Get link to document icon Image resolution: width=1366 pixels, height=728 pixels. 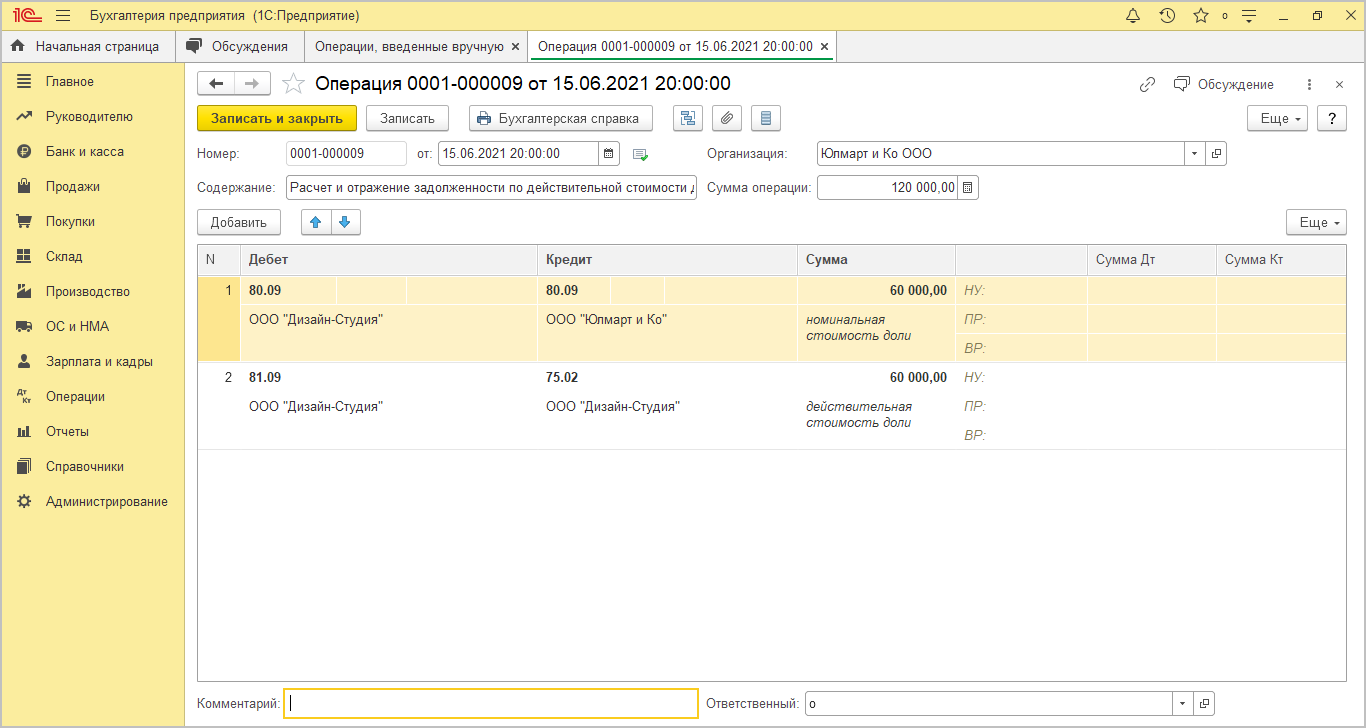[1148, 85]
